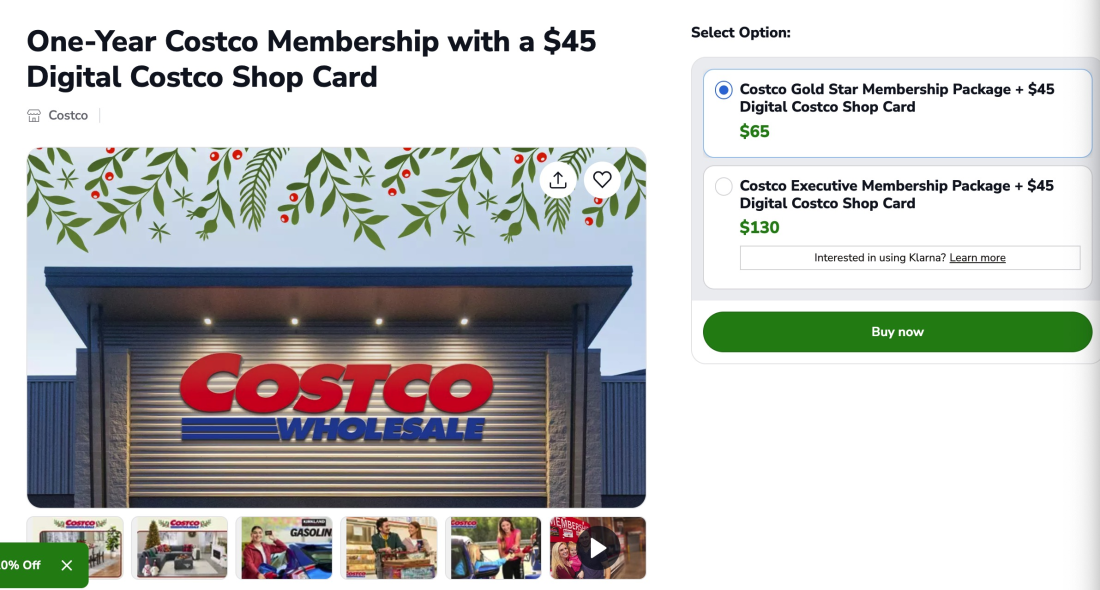Click the green discount offer badge text
The width and height of the screenshot is (1100, 590).
click(x=20, y=565)
